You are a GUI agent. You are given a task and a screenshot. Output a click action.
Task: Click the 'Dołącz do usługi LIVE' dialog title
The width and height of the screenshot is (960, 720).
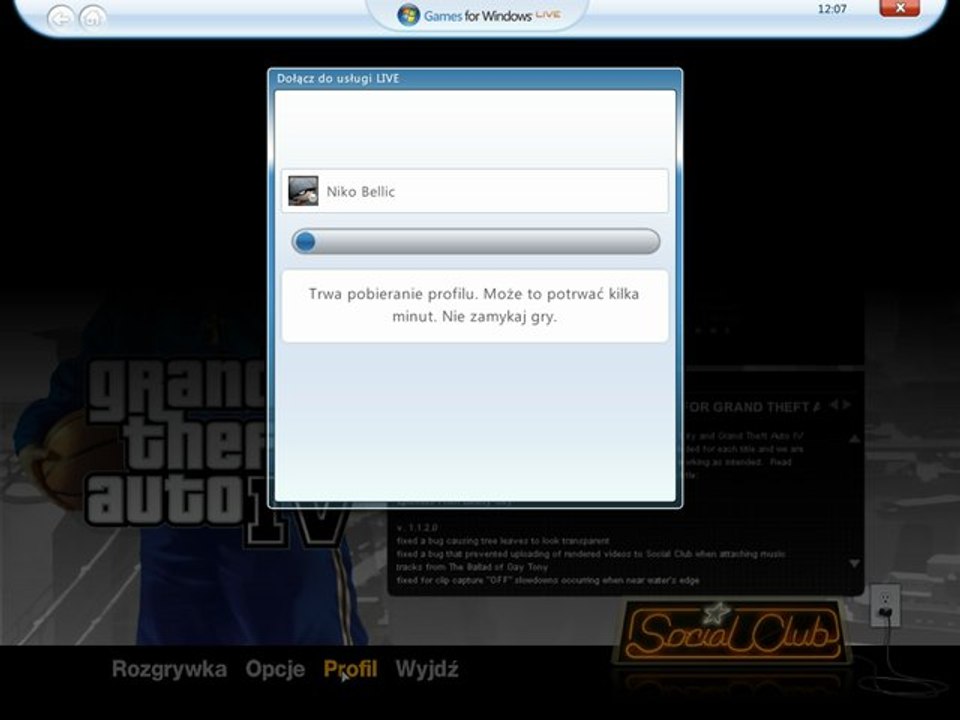[x=338, y=78]
